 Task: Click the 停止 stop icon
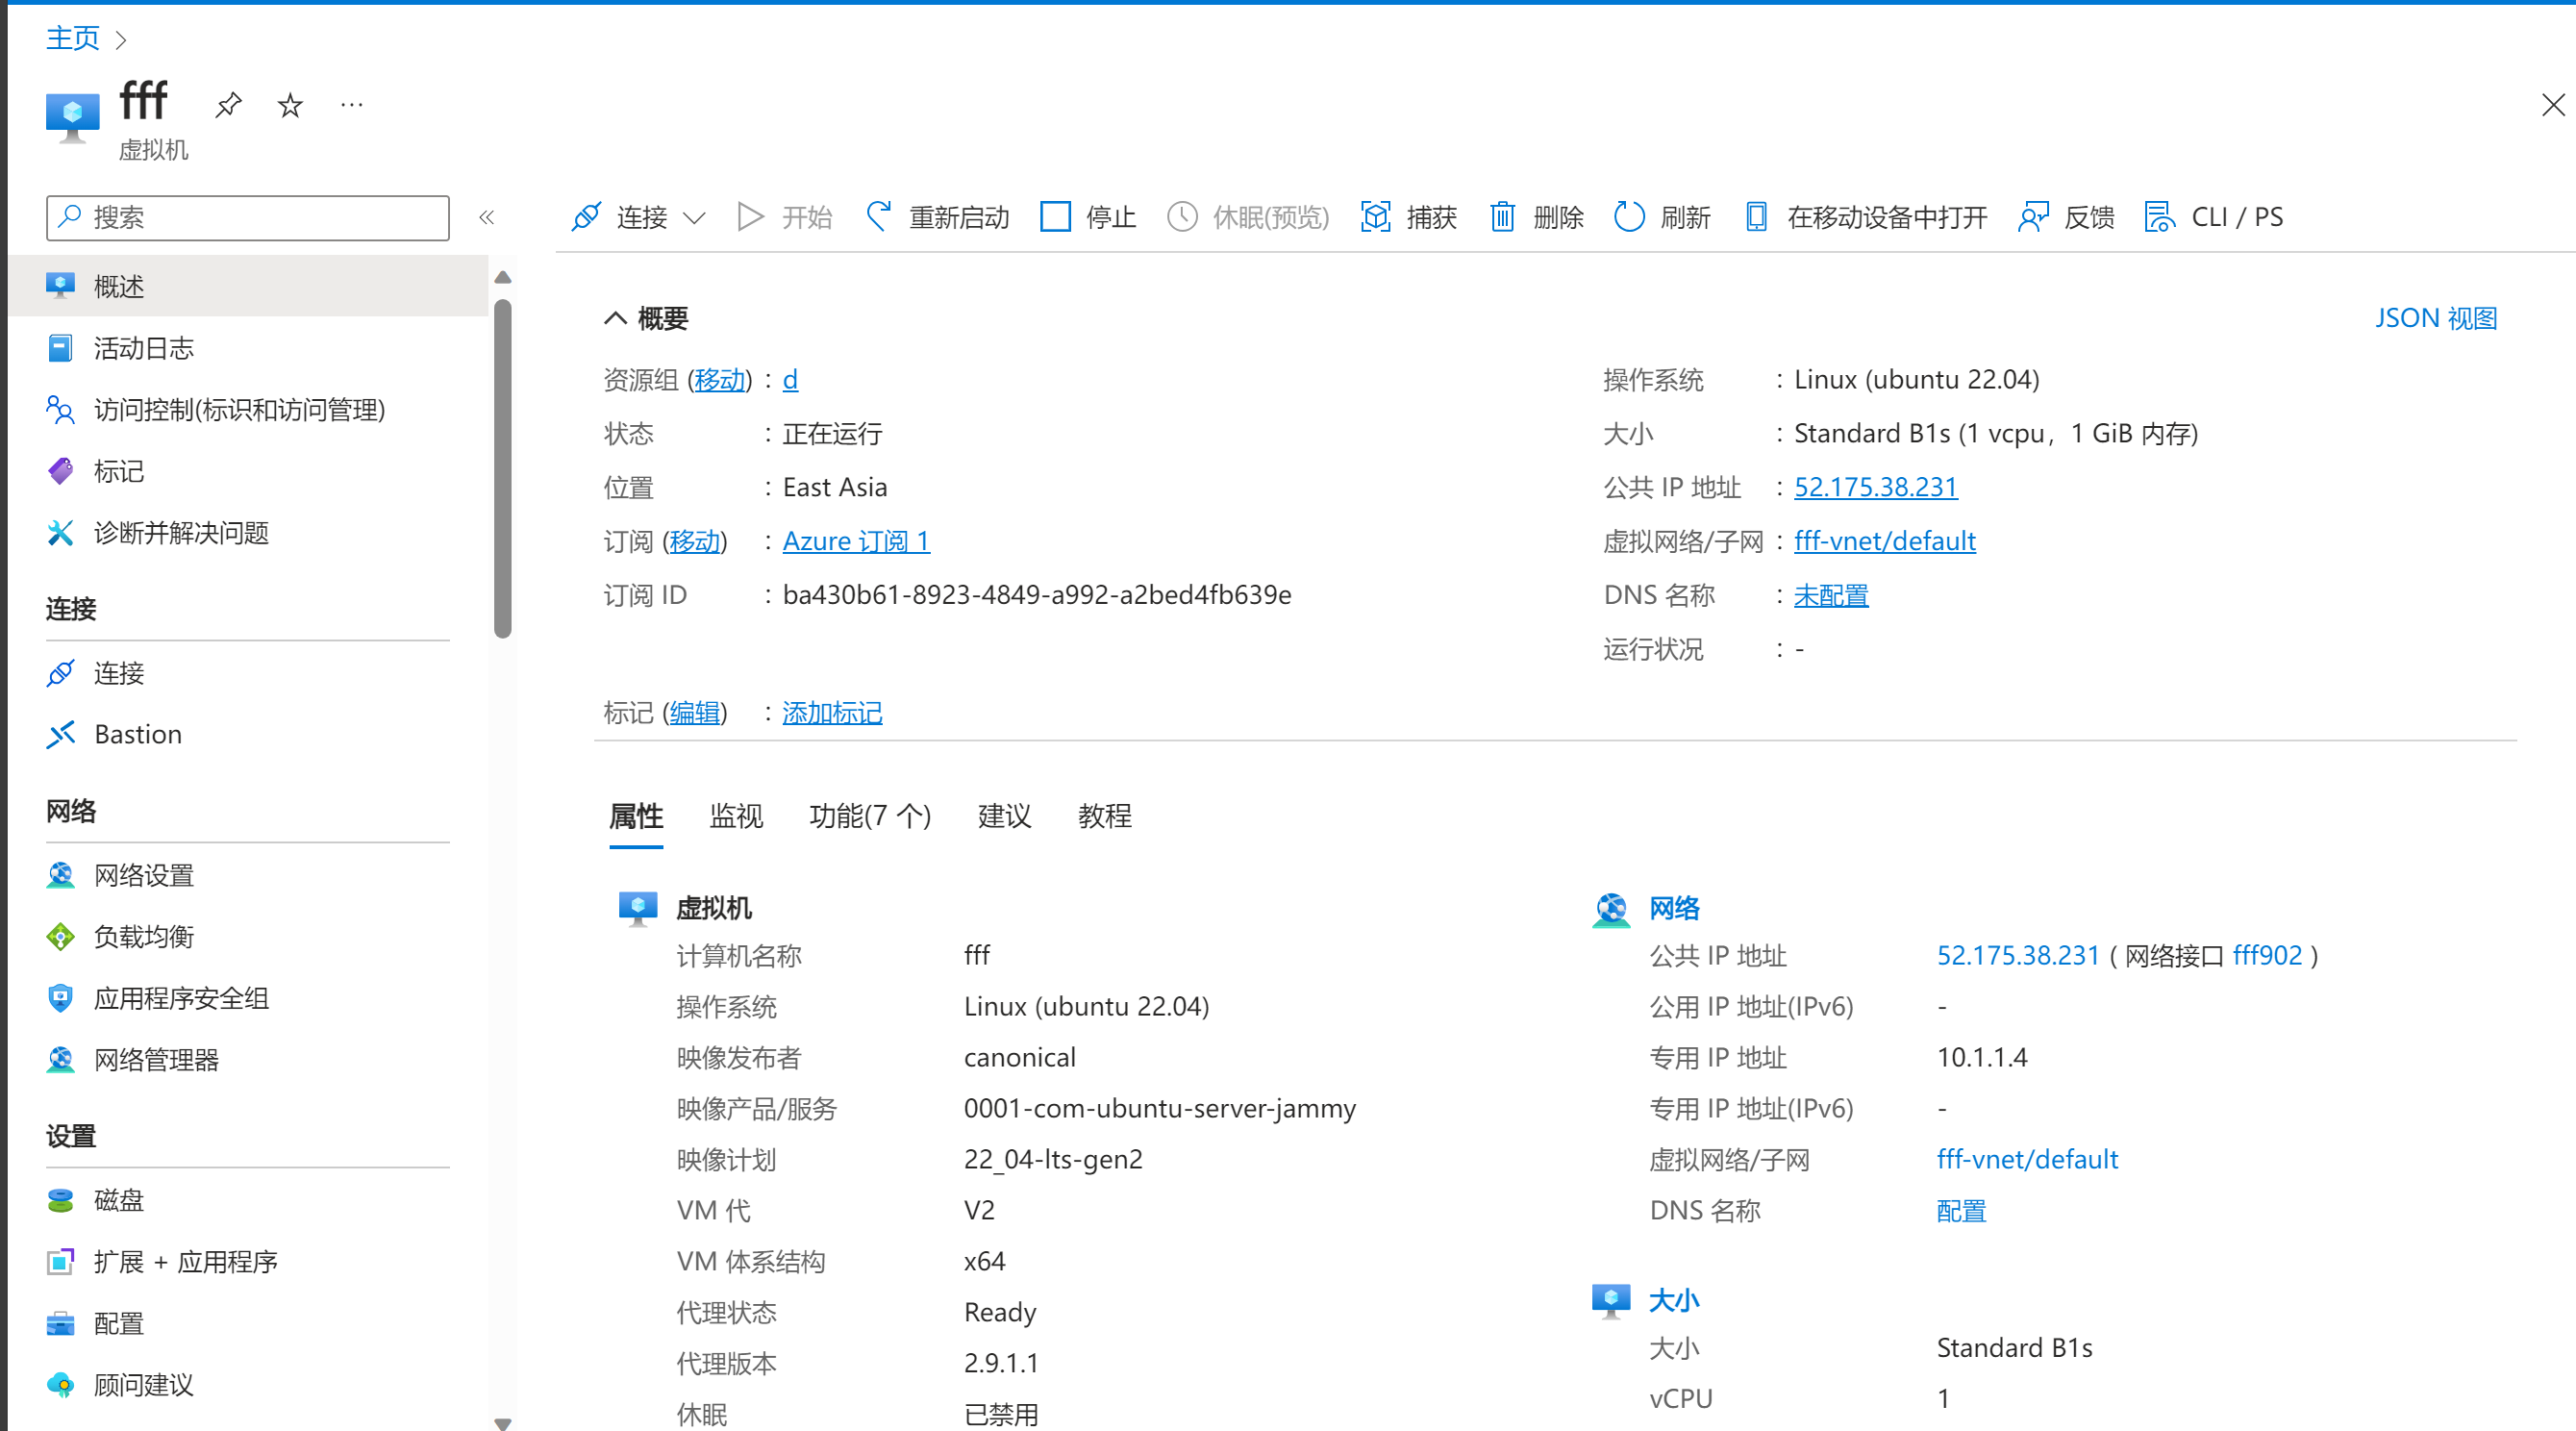[x=1055, y=216]
